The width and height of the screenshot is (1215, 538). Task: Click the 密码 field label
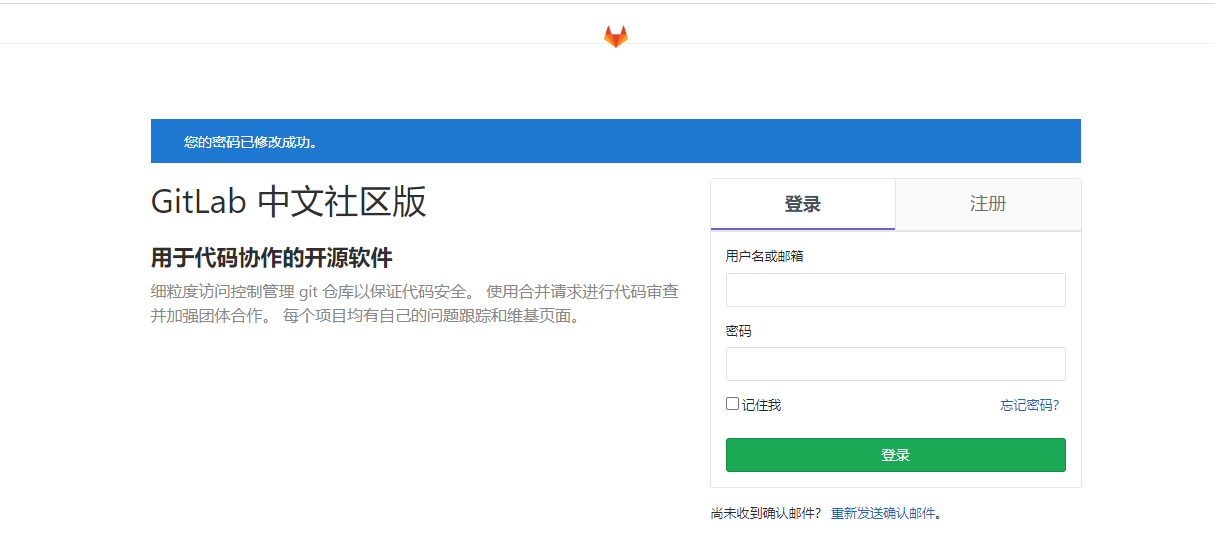click(738, 331)
